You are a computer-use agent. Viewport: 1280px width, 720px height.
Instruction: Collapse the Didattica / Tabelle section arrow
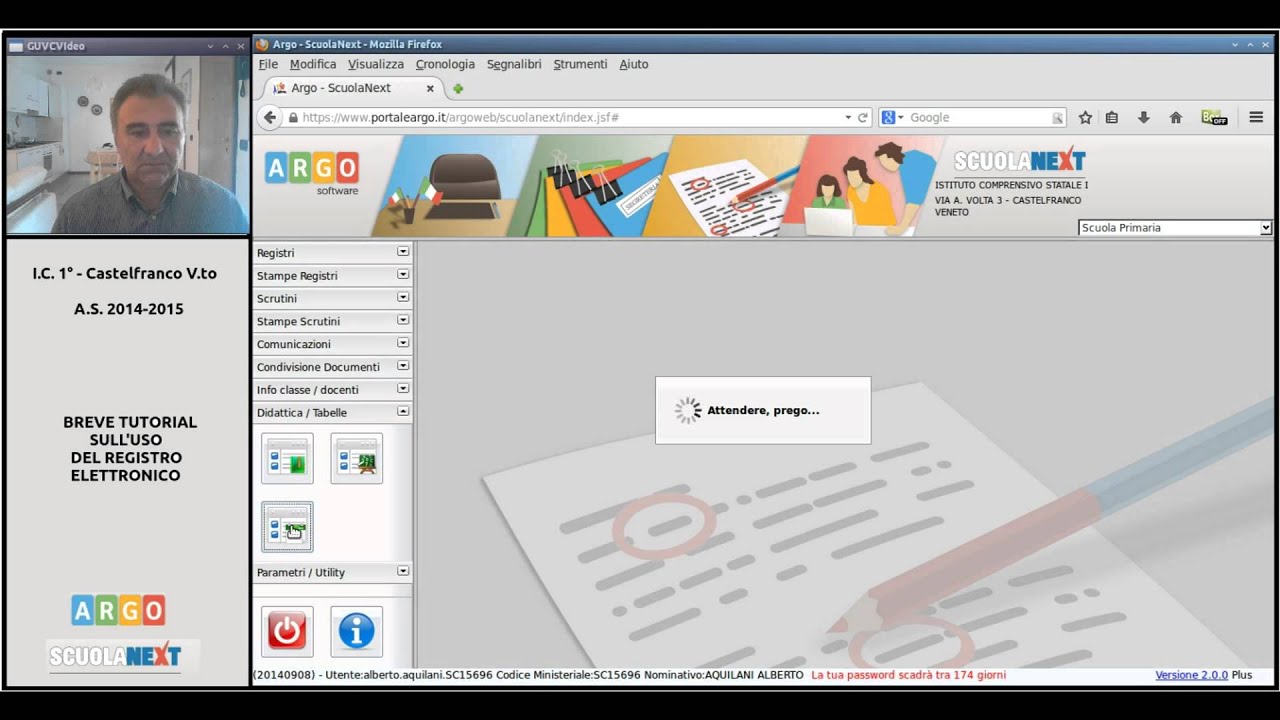(x=403, y=412)
